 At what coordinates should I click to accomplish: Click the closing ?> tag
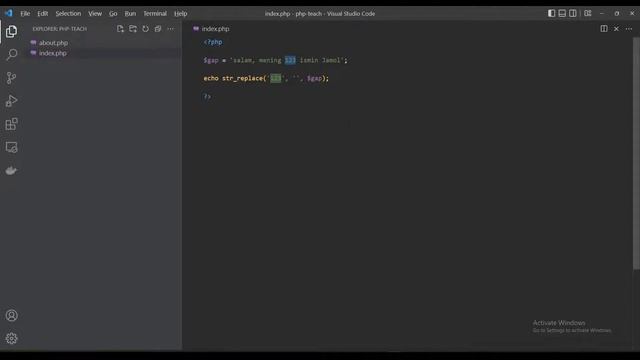(207, 96)
